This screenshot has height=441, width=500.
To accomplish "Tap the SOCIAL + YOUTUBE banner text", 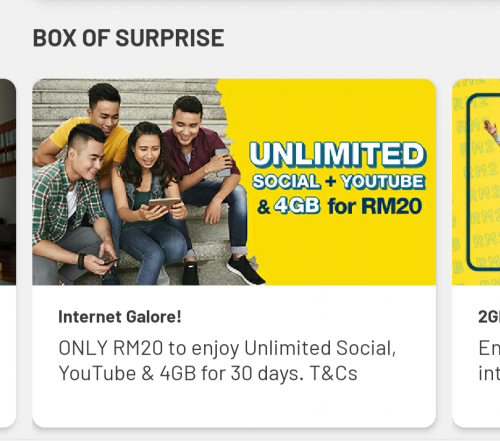I will (338, 182).
